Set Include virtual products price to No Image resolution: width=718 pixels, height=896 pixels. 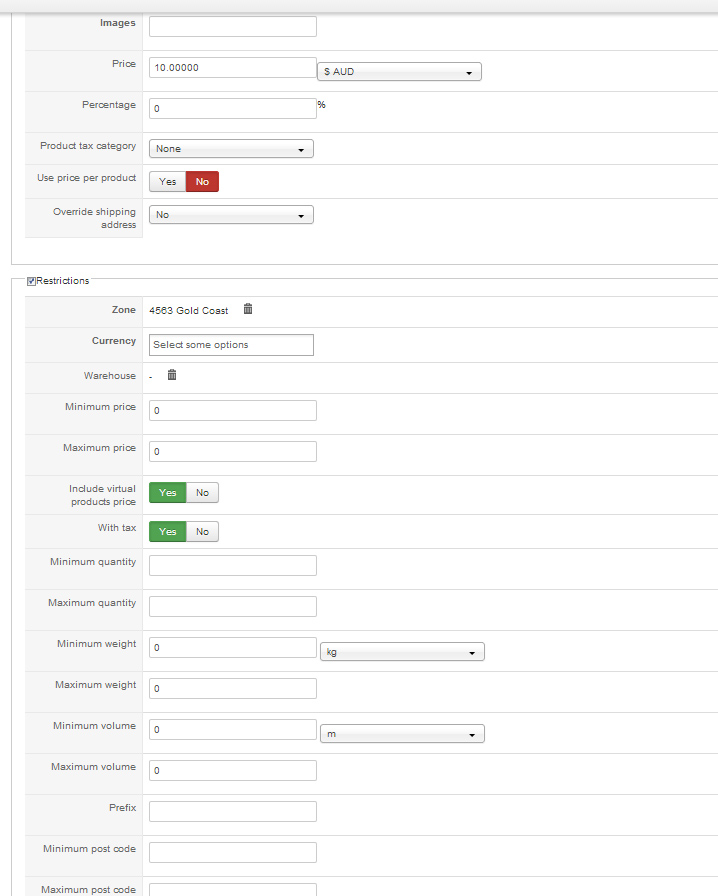202,492
